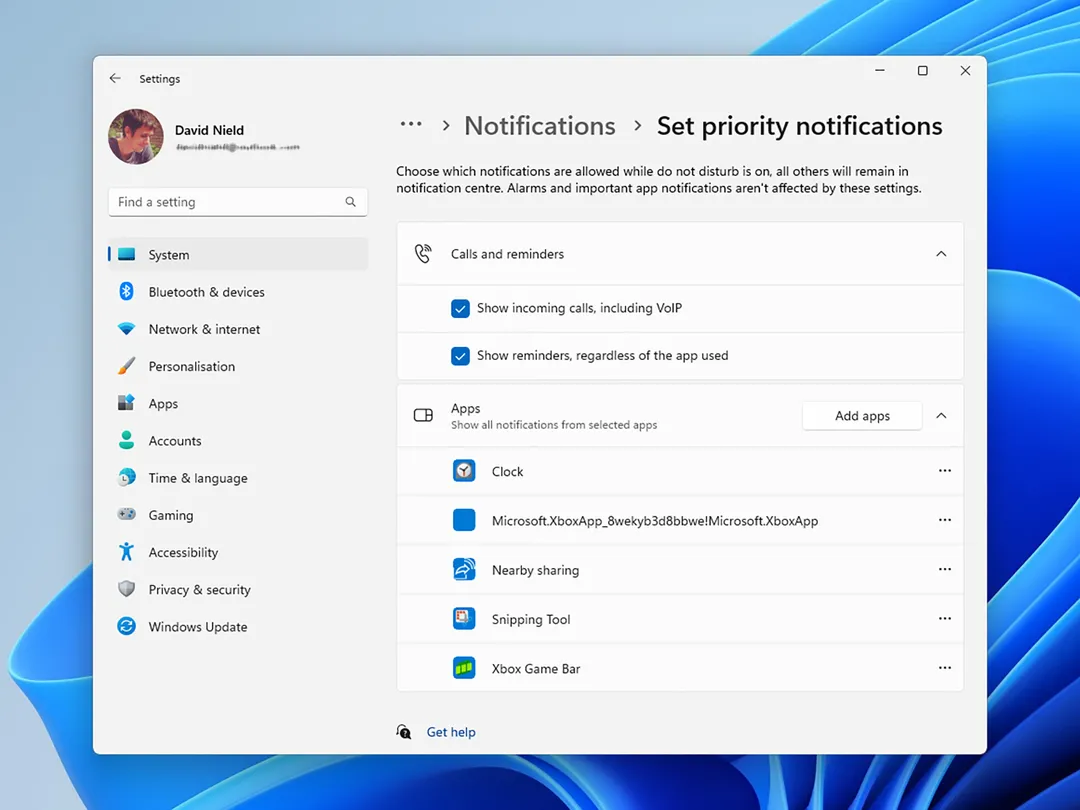
Task: Click the Get help chat icon
Action: (404, 731)
